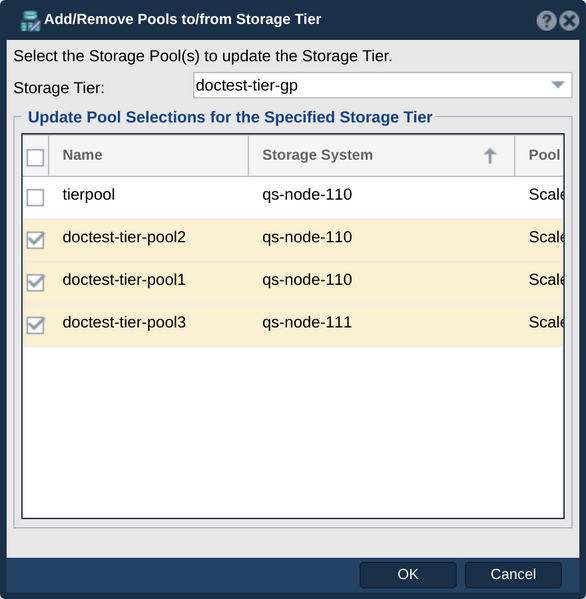This screenshot has width=586, height=599.
Task: Open the help question mark icon
Action: 546,21
